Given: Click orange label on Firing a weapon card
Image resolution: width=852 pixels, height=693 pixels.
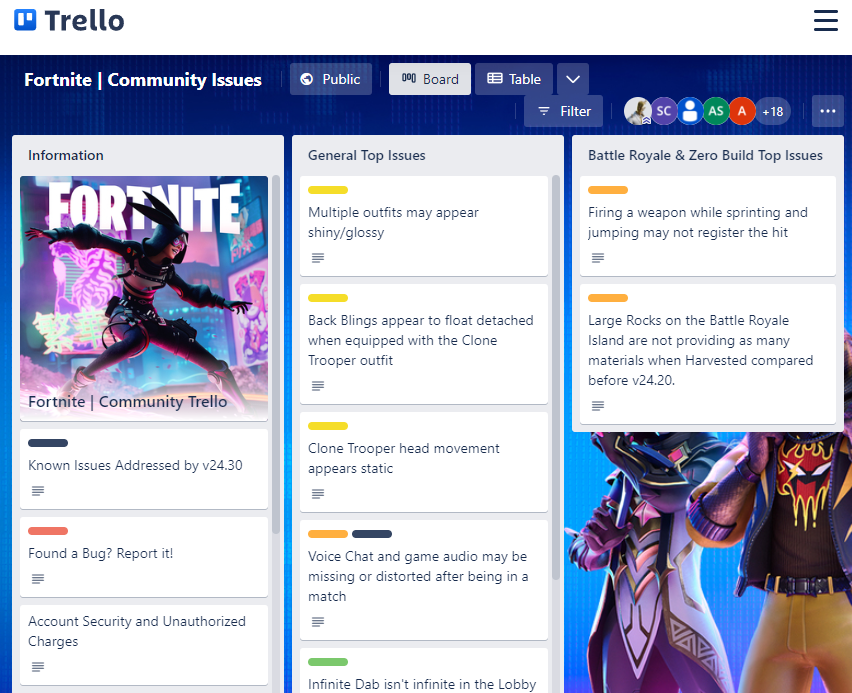Looking at the screenshot, I should point(607,190).
